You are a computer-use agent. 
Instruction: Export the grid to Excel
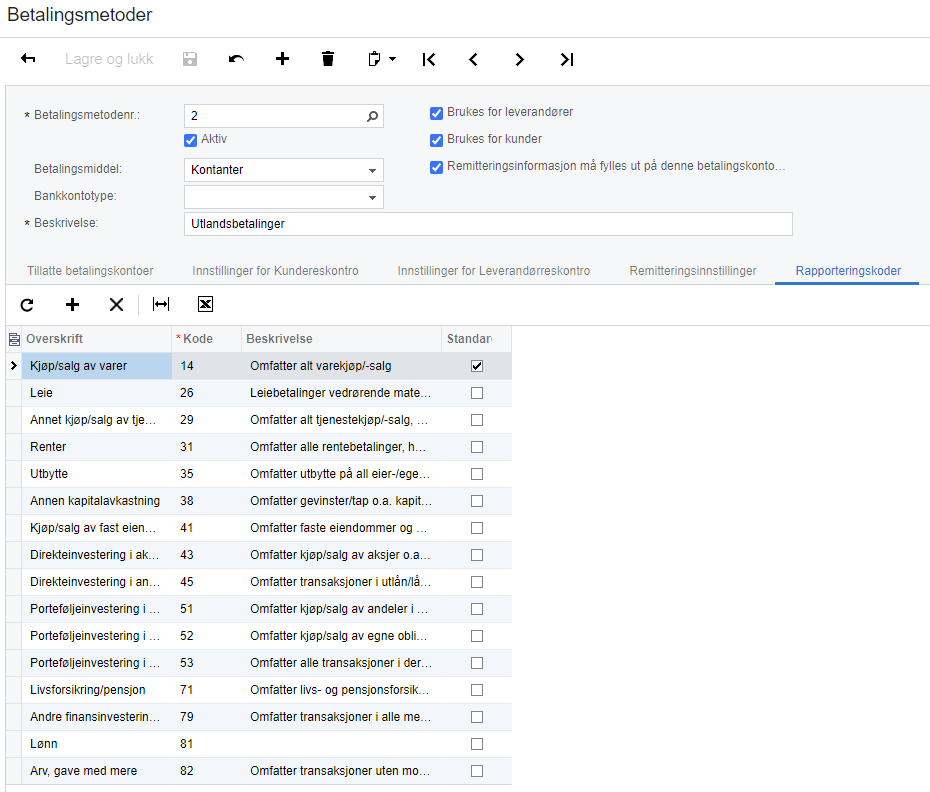point(205,304)
